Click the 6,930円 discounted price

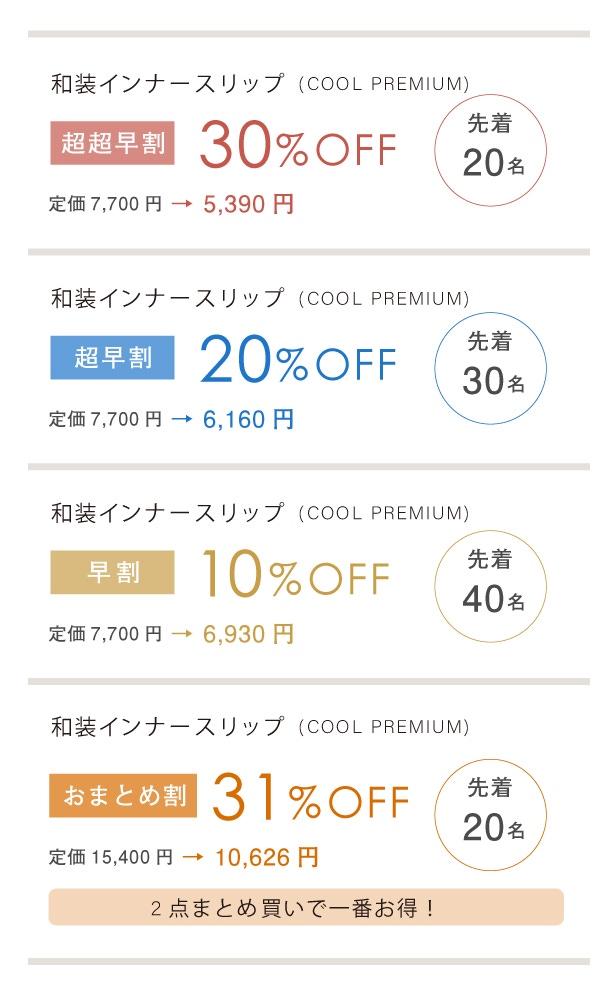(x=248, y=634)
